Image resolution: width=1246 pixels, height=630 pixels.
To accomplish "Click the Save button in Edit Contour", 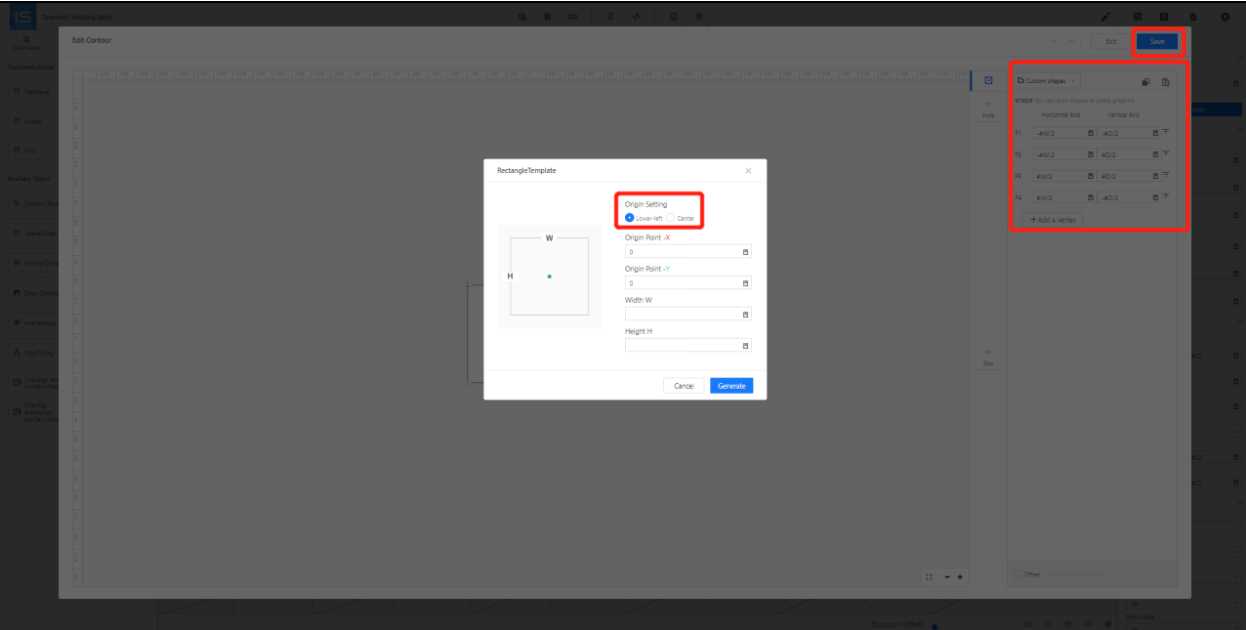I will [1157, 41].
